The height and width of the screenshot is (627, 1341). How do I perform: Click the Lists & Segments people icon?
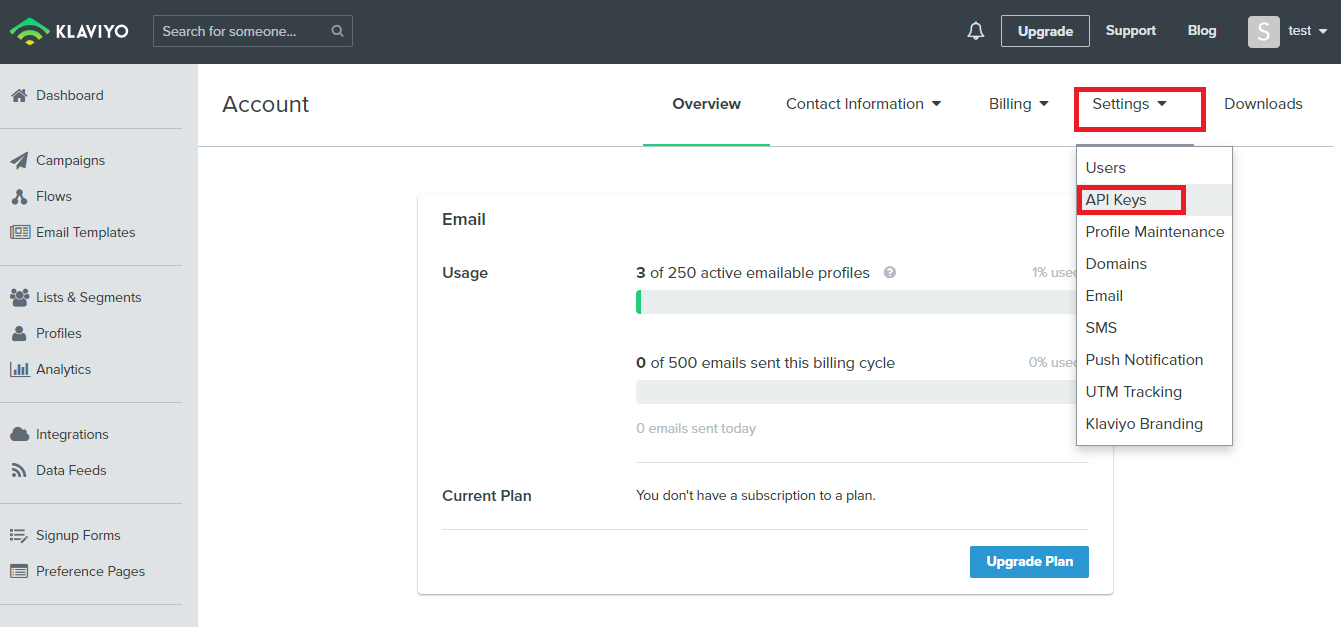tap(19, 297)
